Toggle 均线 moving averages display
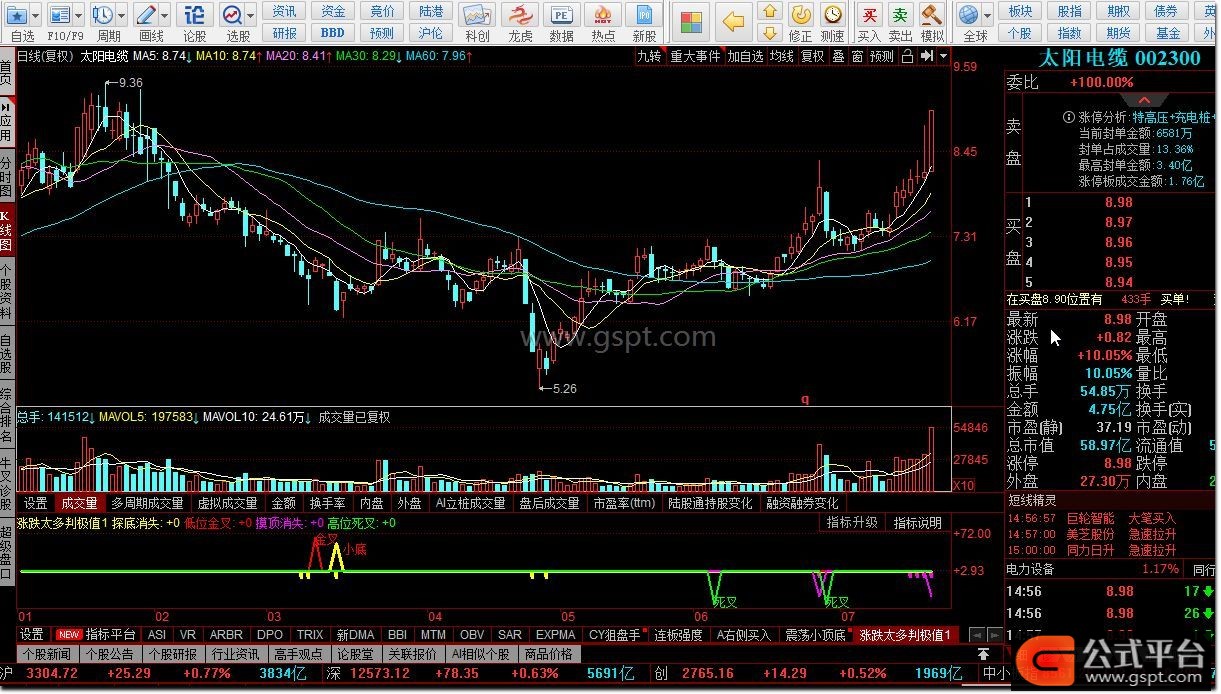The image size is (1221, 694). click(782, 57)
